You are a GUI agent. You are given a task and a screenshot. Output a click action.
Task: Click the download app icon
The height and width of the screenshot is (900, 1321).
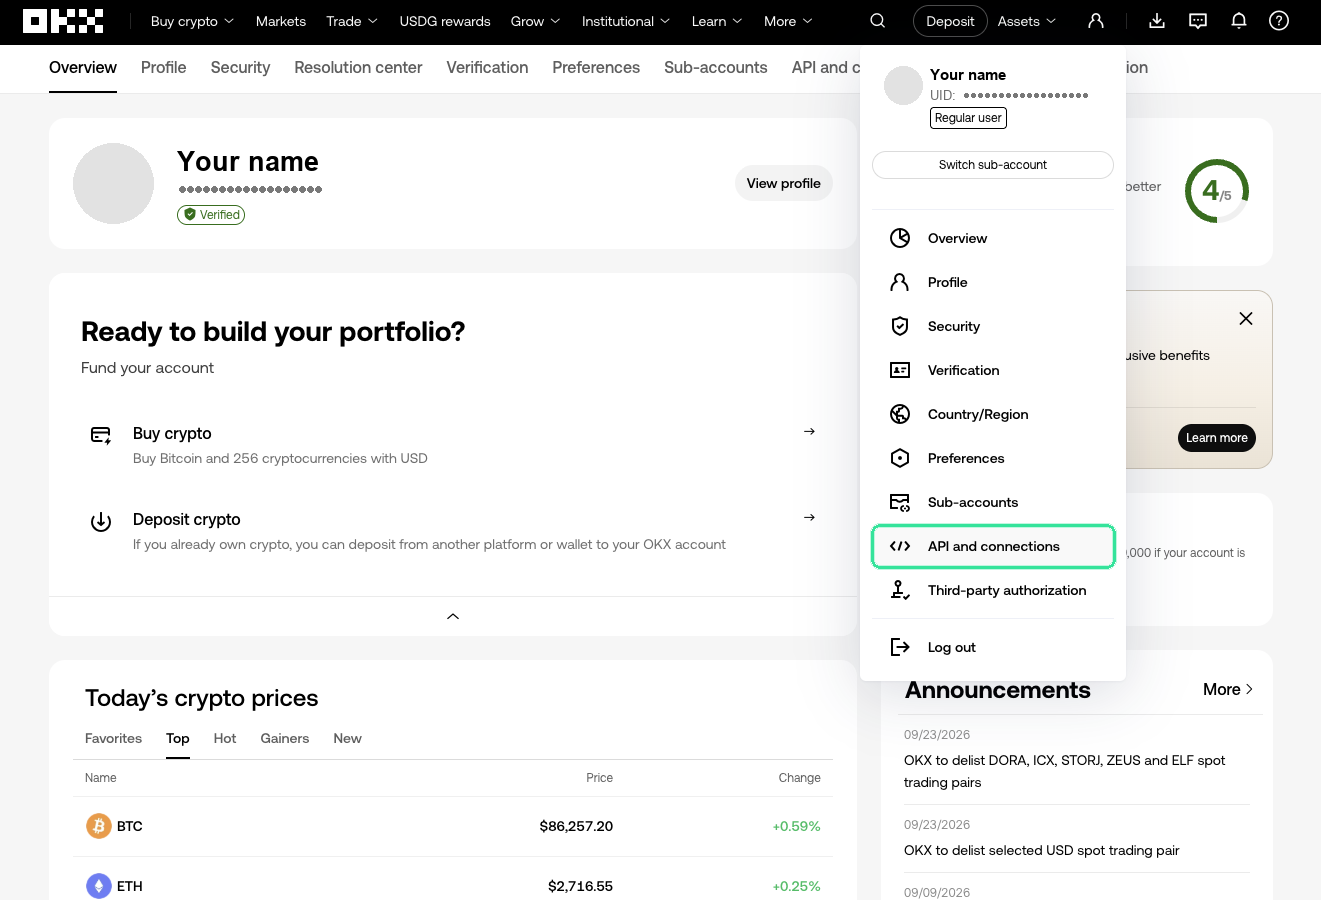[x=1157, y=21]
